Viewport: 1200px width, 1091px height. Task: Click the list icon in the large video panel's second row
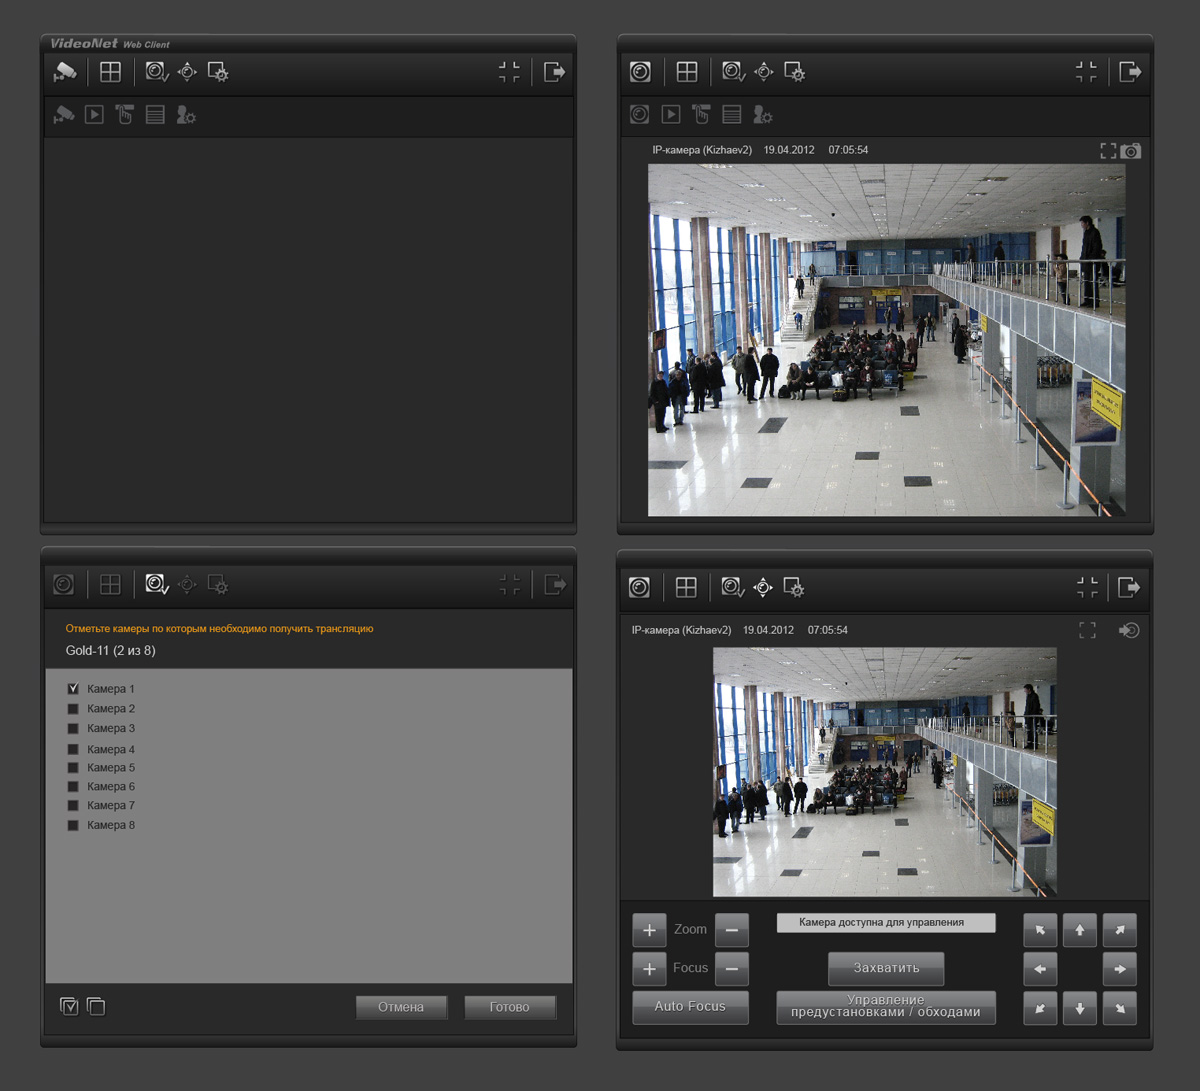point(732,115)
